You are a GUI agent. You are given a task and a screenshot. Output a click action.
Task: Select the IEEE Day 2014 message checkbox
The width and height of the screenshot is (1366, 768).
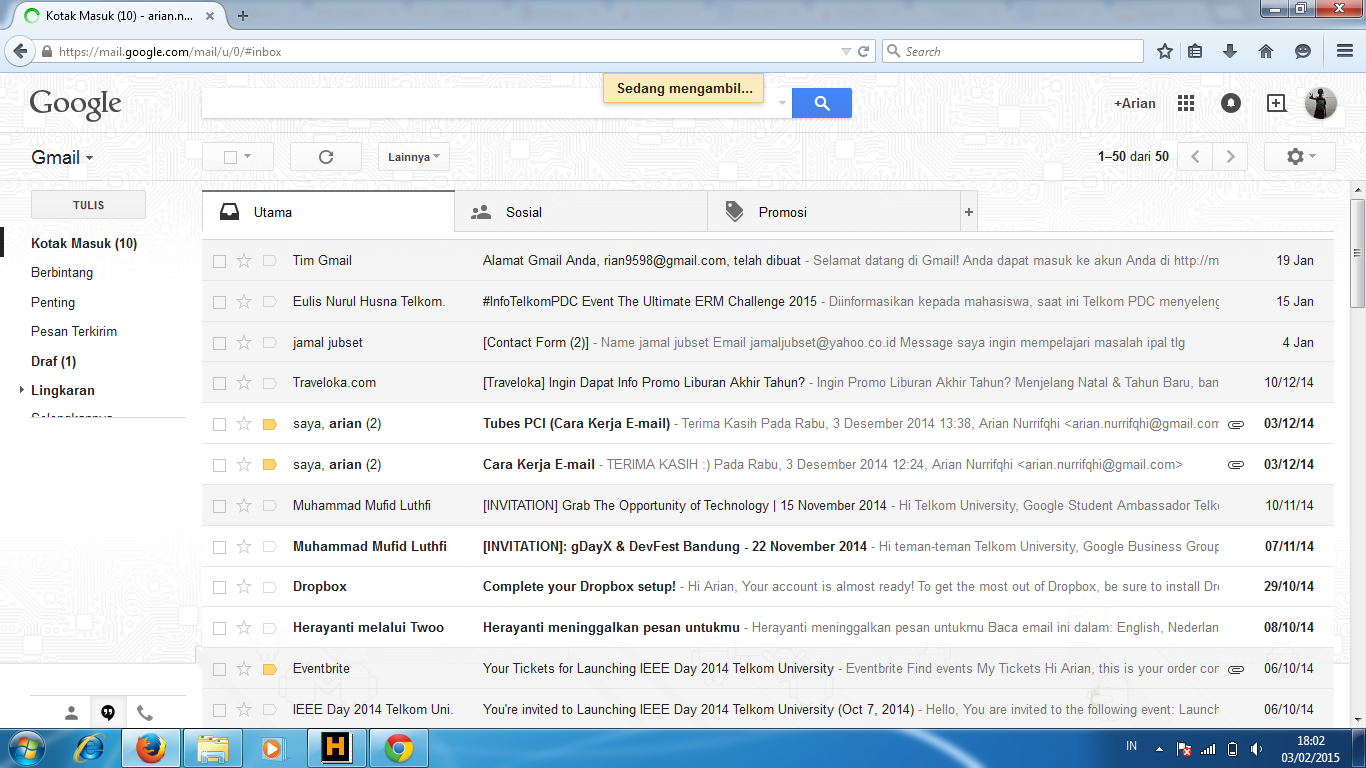(x=219, y=710)
